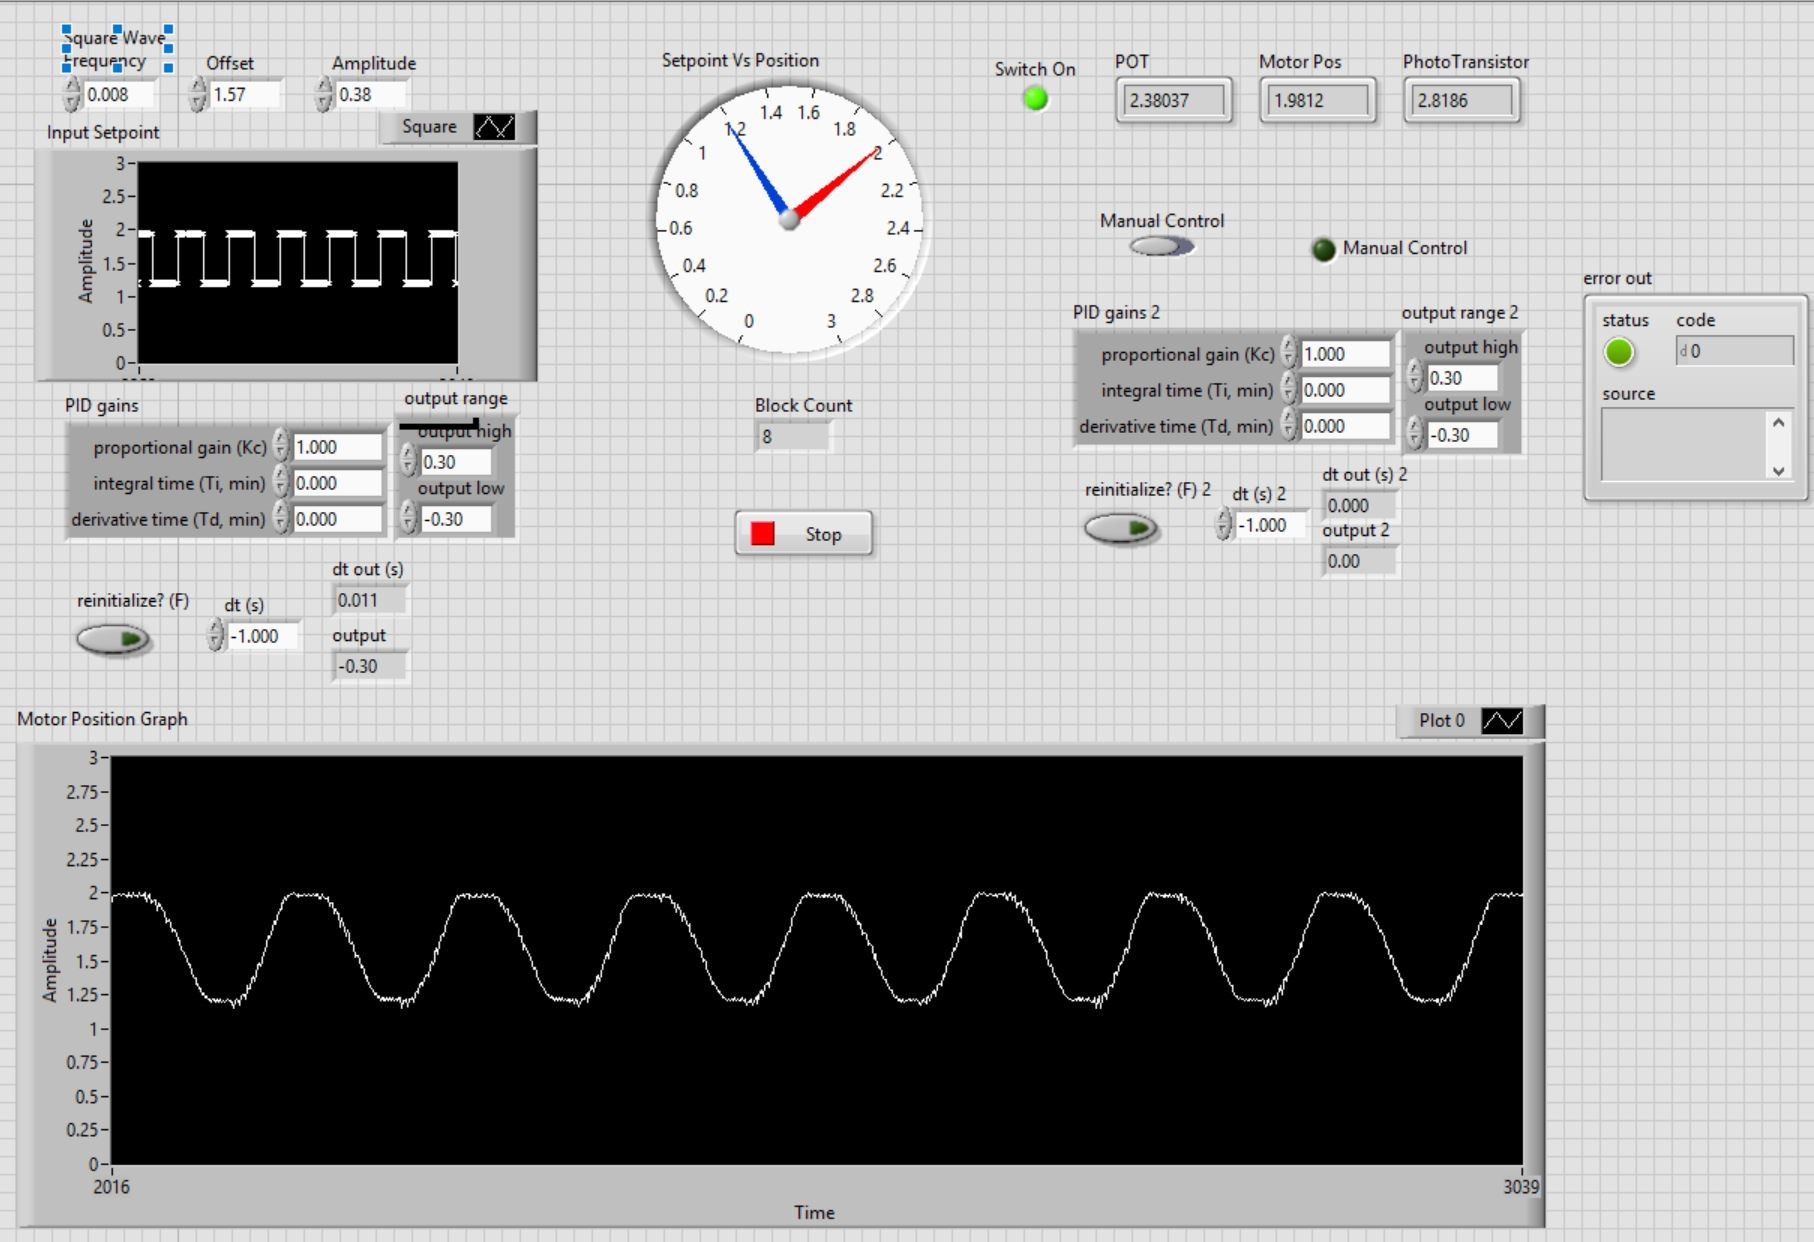Click the Switch On green LED indicator

click(x=1036, y=99)
